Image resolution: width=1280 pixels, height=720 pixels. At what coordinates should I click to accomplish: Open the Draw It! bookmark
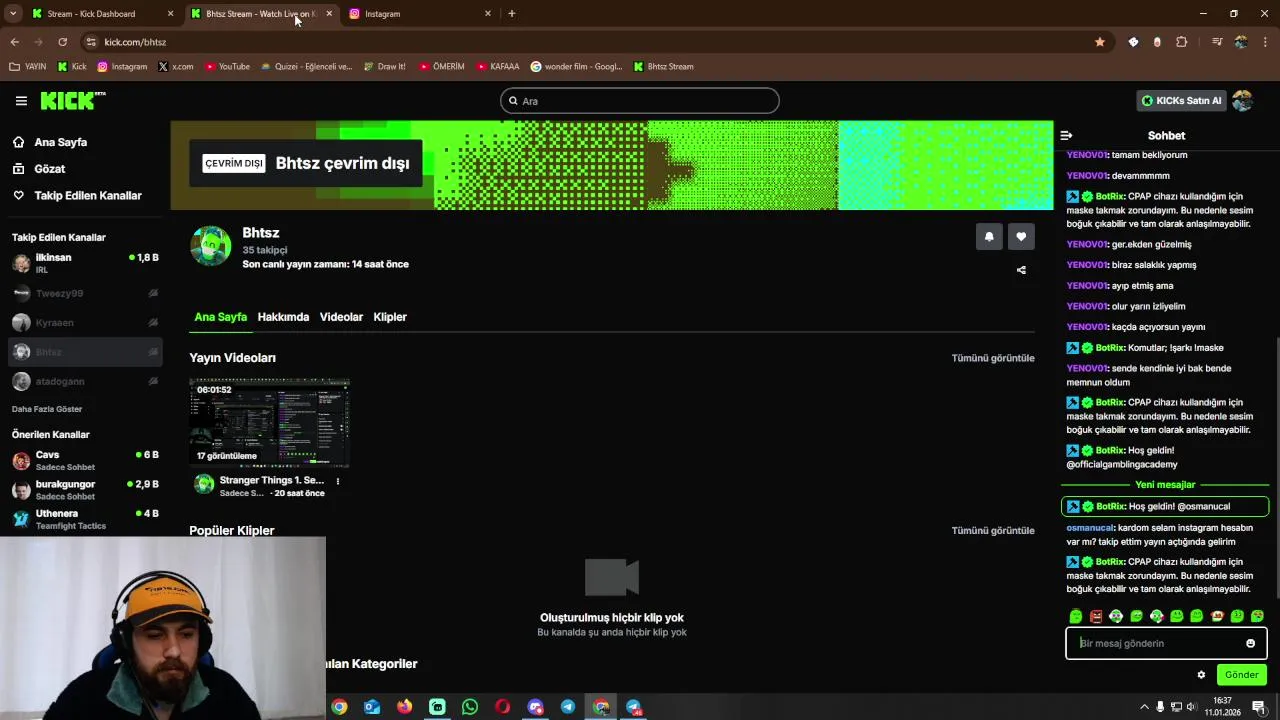coord(384,67)
